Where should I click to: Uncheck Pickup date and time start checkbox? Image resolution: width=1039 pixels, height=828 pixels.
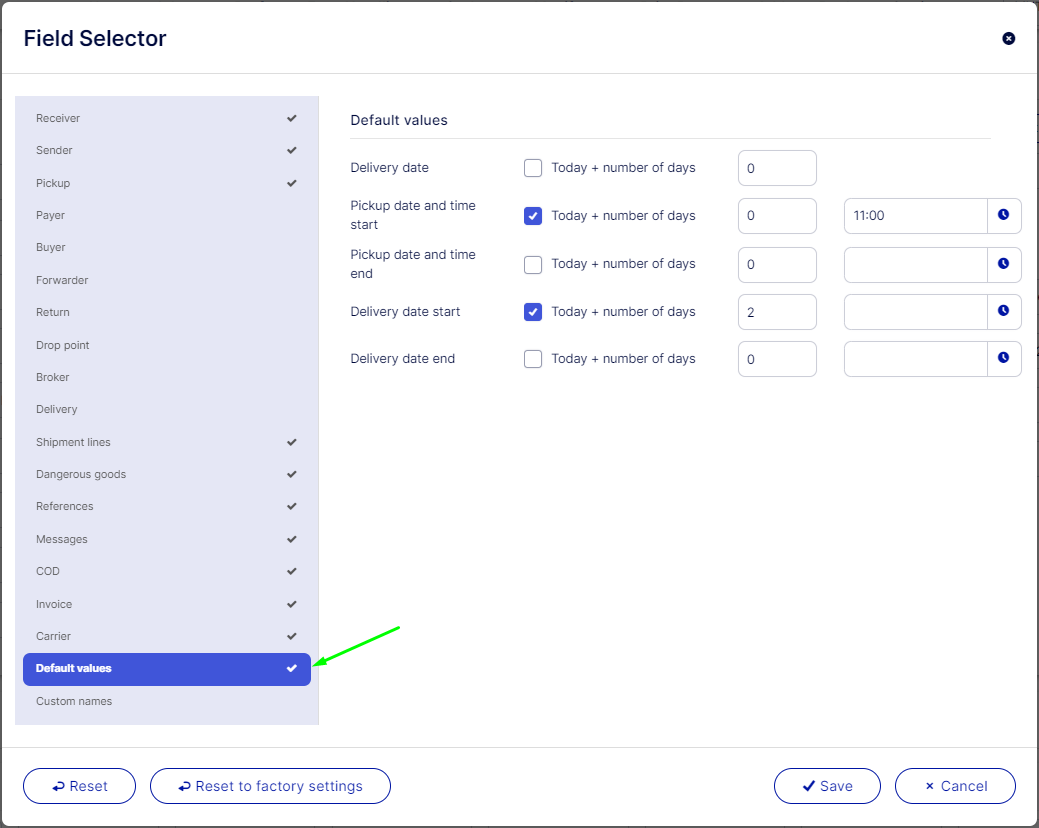[533, 216]
